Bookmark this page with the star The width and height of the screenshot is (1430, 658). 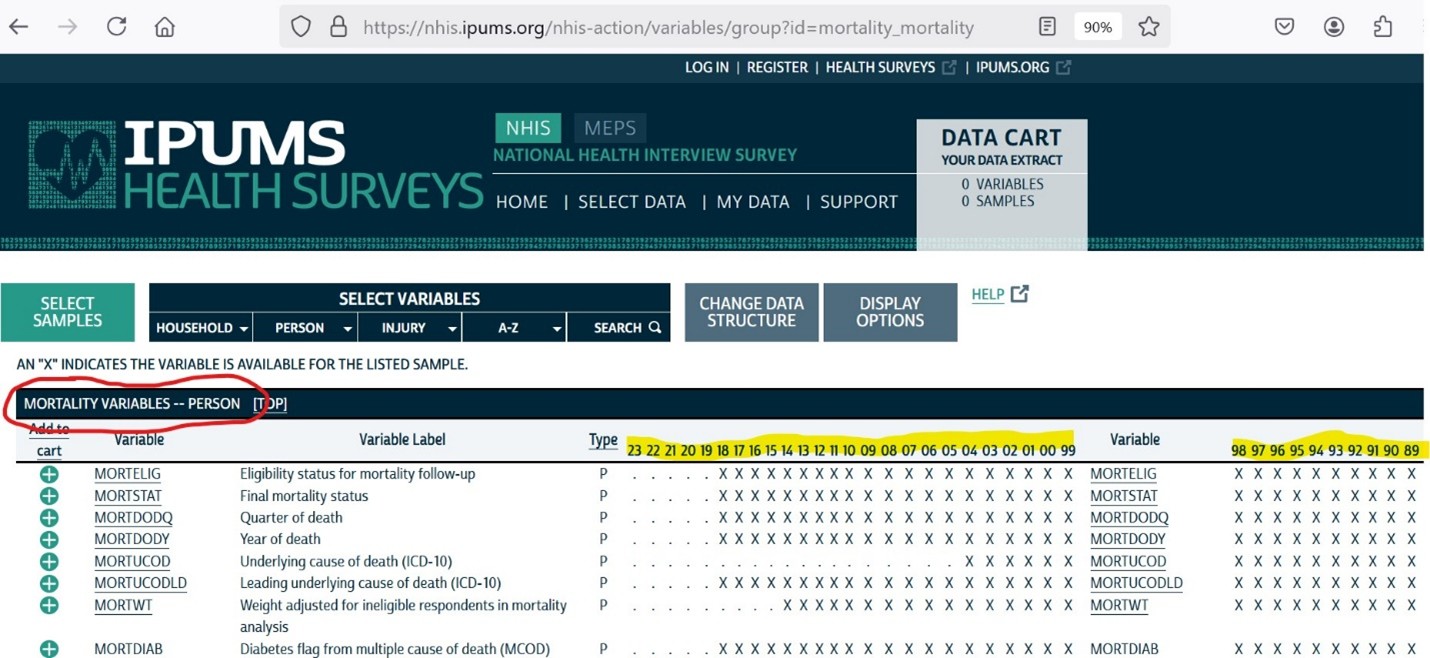tap(1149, 27)
